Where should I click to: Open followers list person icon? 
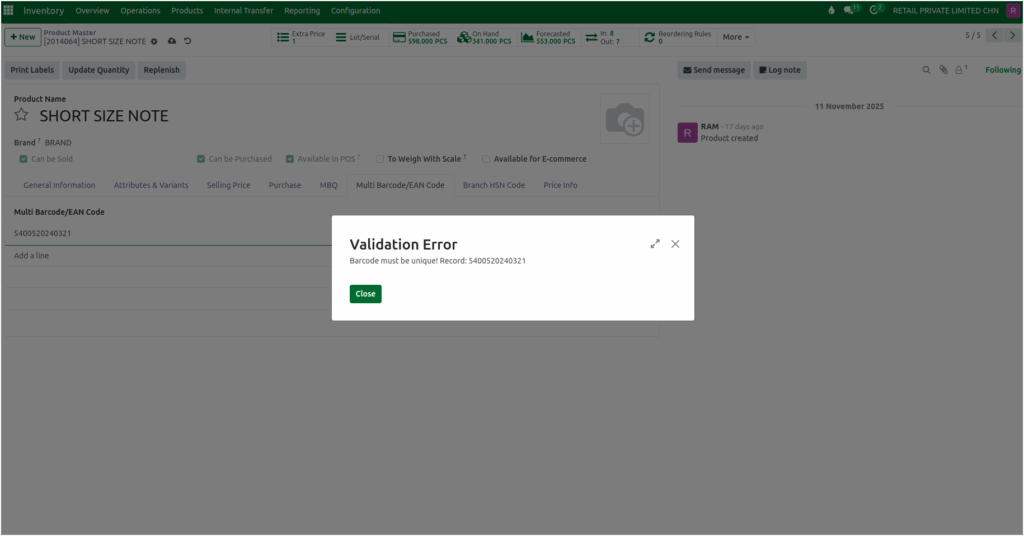[x=961, y=69]
